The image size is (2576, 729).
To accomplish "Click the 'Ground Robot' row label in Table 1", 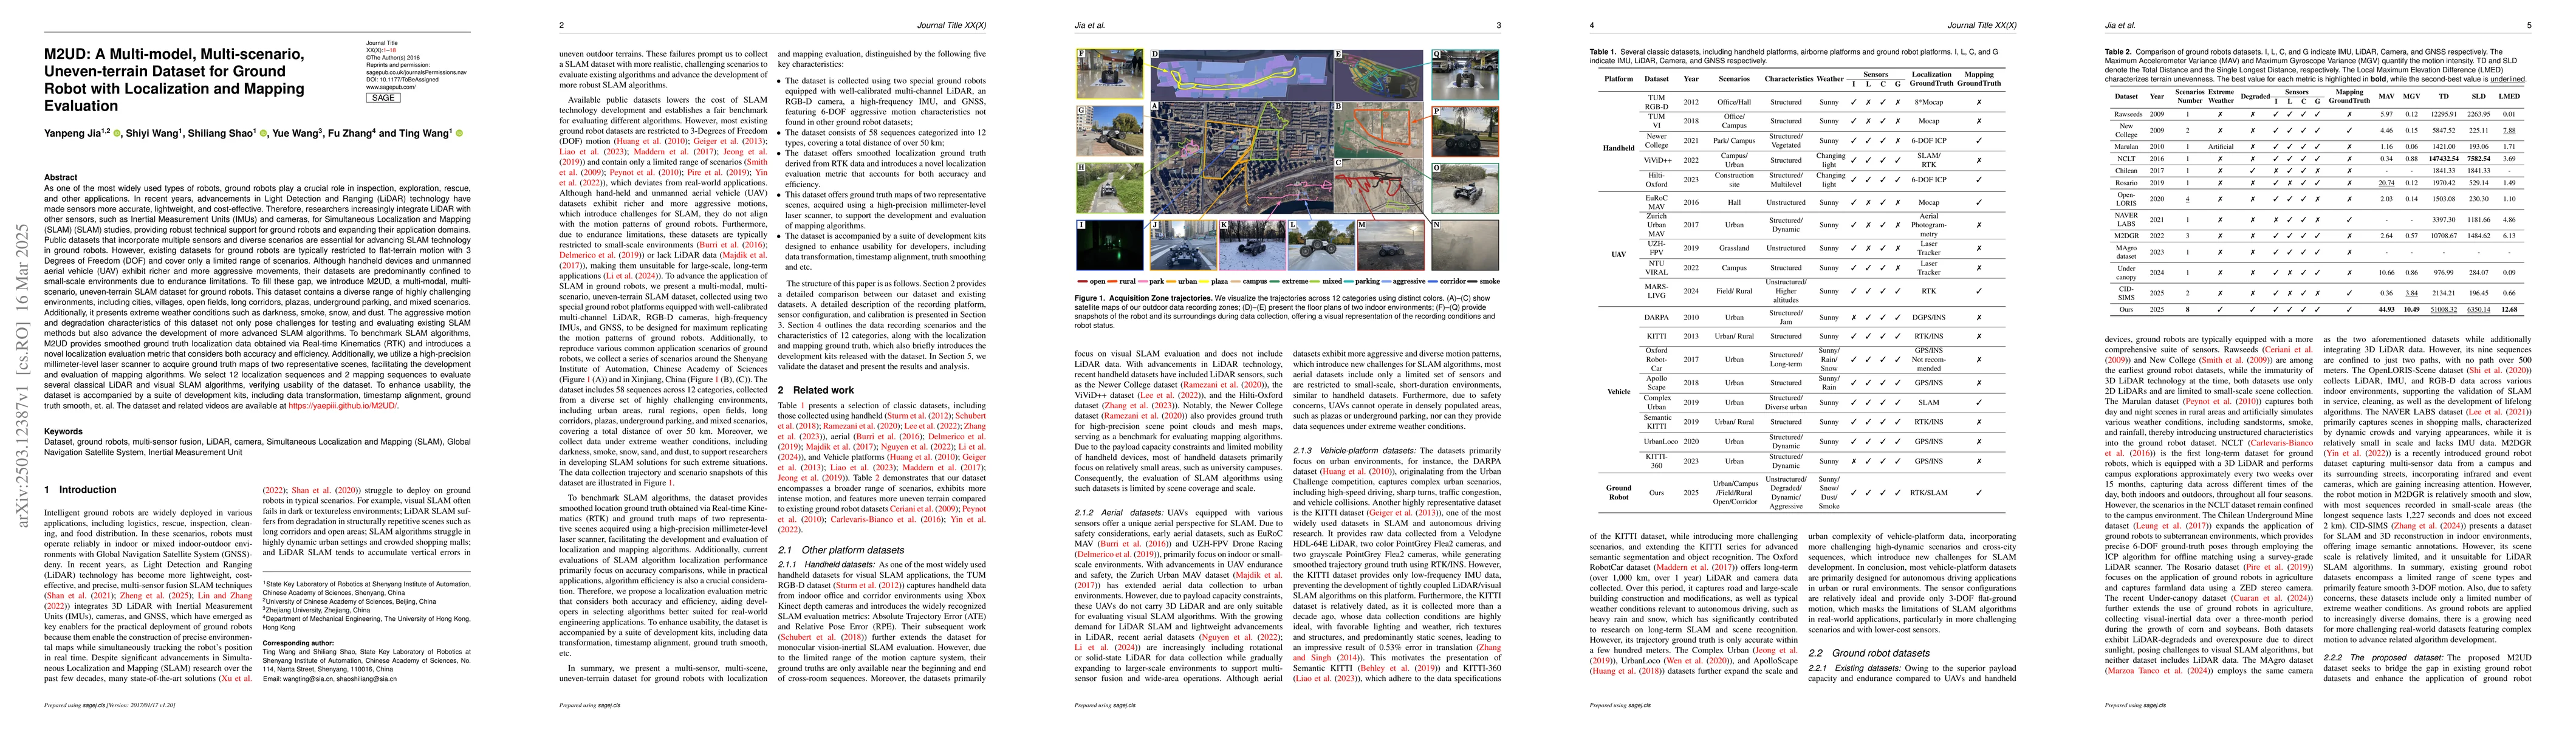I will [1619, 492].
